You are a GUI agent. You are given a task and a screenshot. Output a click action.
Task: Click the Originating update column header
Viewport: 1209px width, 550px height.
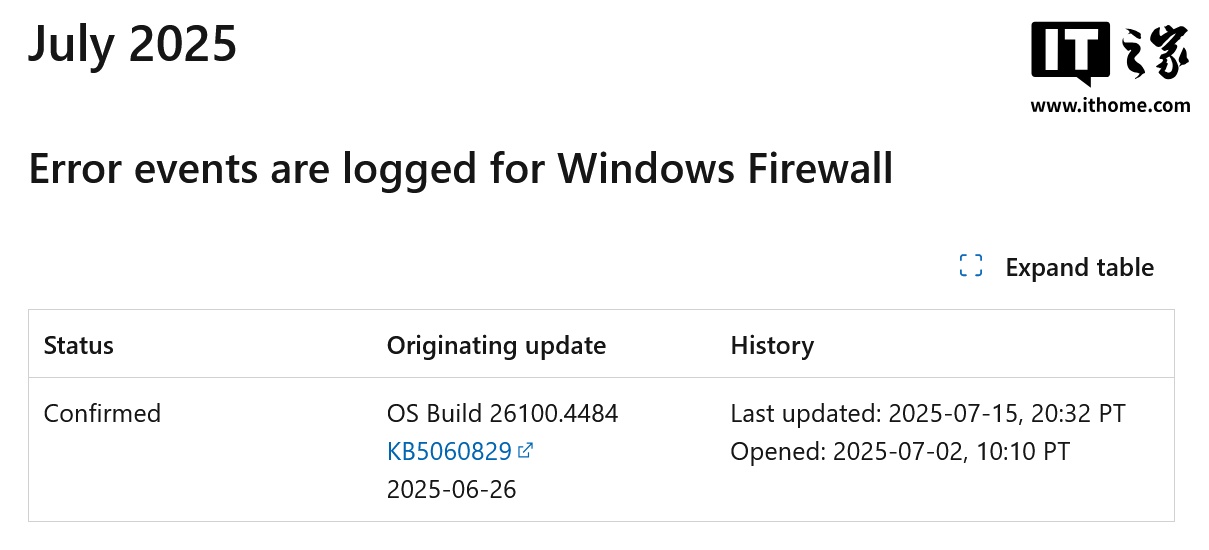(x=496, y=346)
